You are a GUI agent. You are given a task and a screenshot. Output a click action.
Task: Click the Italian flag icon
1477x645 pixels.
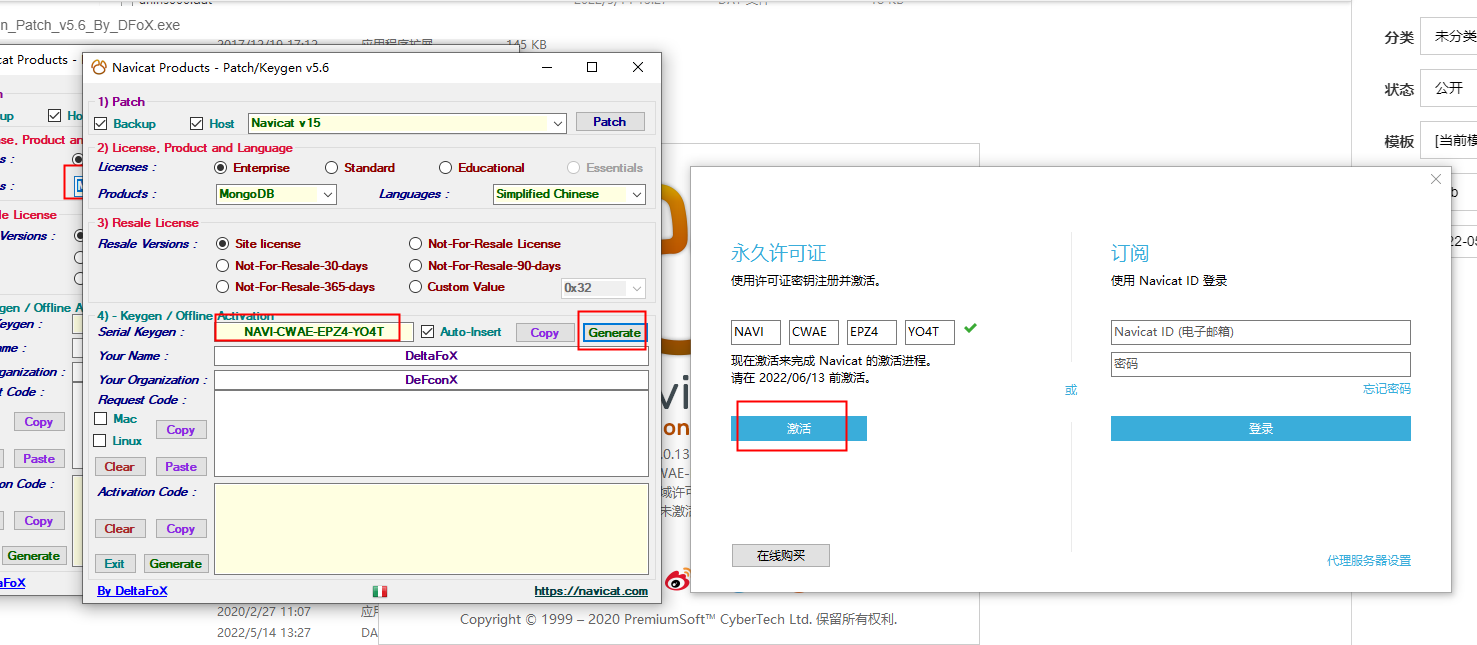click(x=380, y=591)
